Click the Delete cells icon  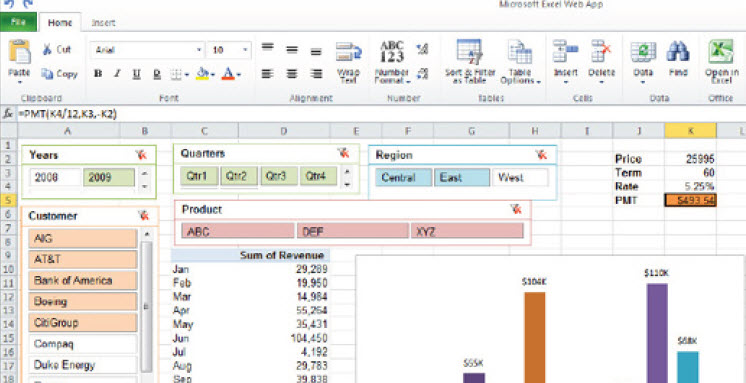point(601,51)
